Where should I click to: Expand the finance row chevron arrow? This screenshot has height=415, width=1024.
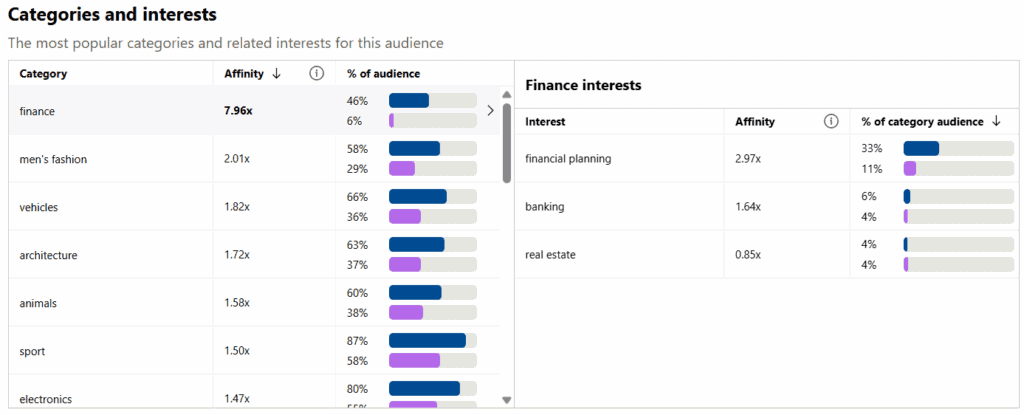point(490,111)
